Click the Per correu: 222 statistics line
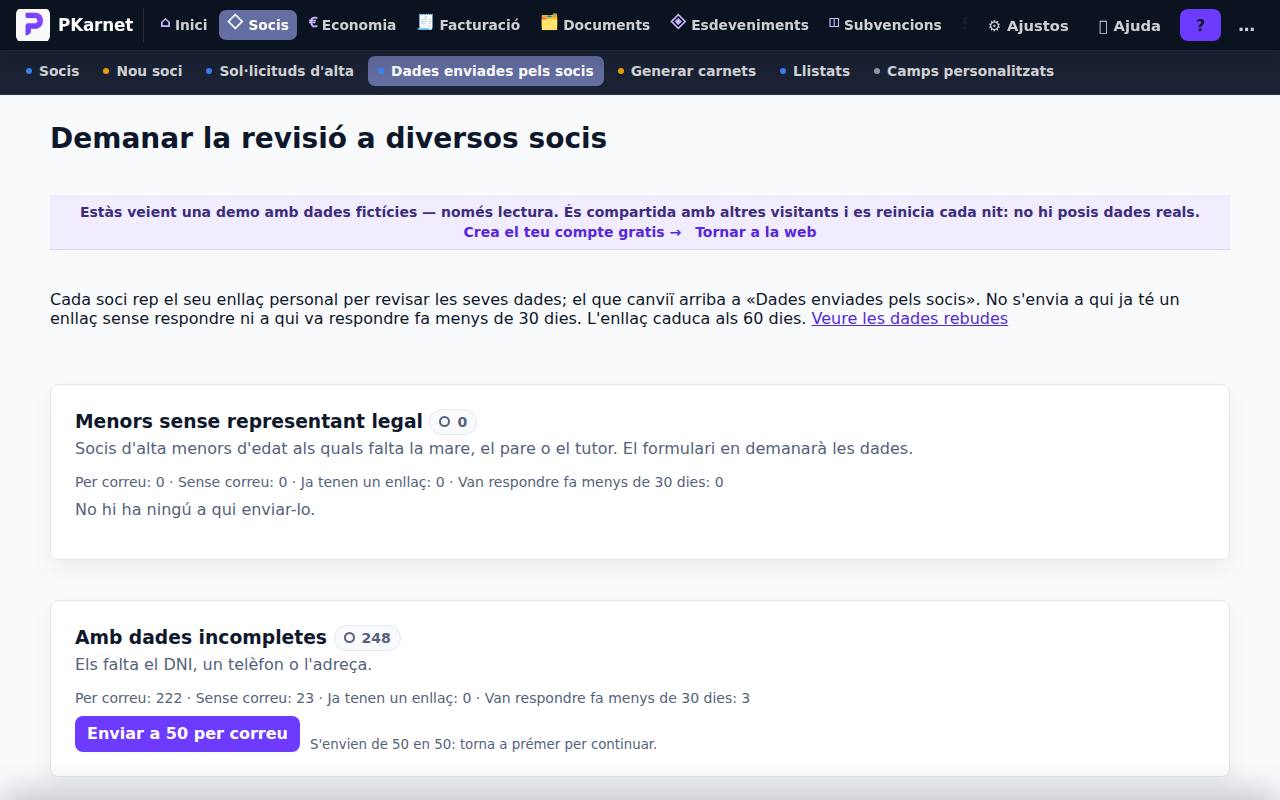Screen dimensions: 1280x800 412,698
